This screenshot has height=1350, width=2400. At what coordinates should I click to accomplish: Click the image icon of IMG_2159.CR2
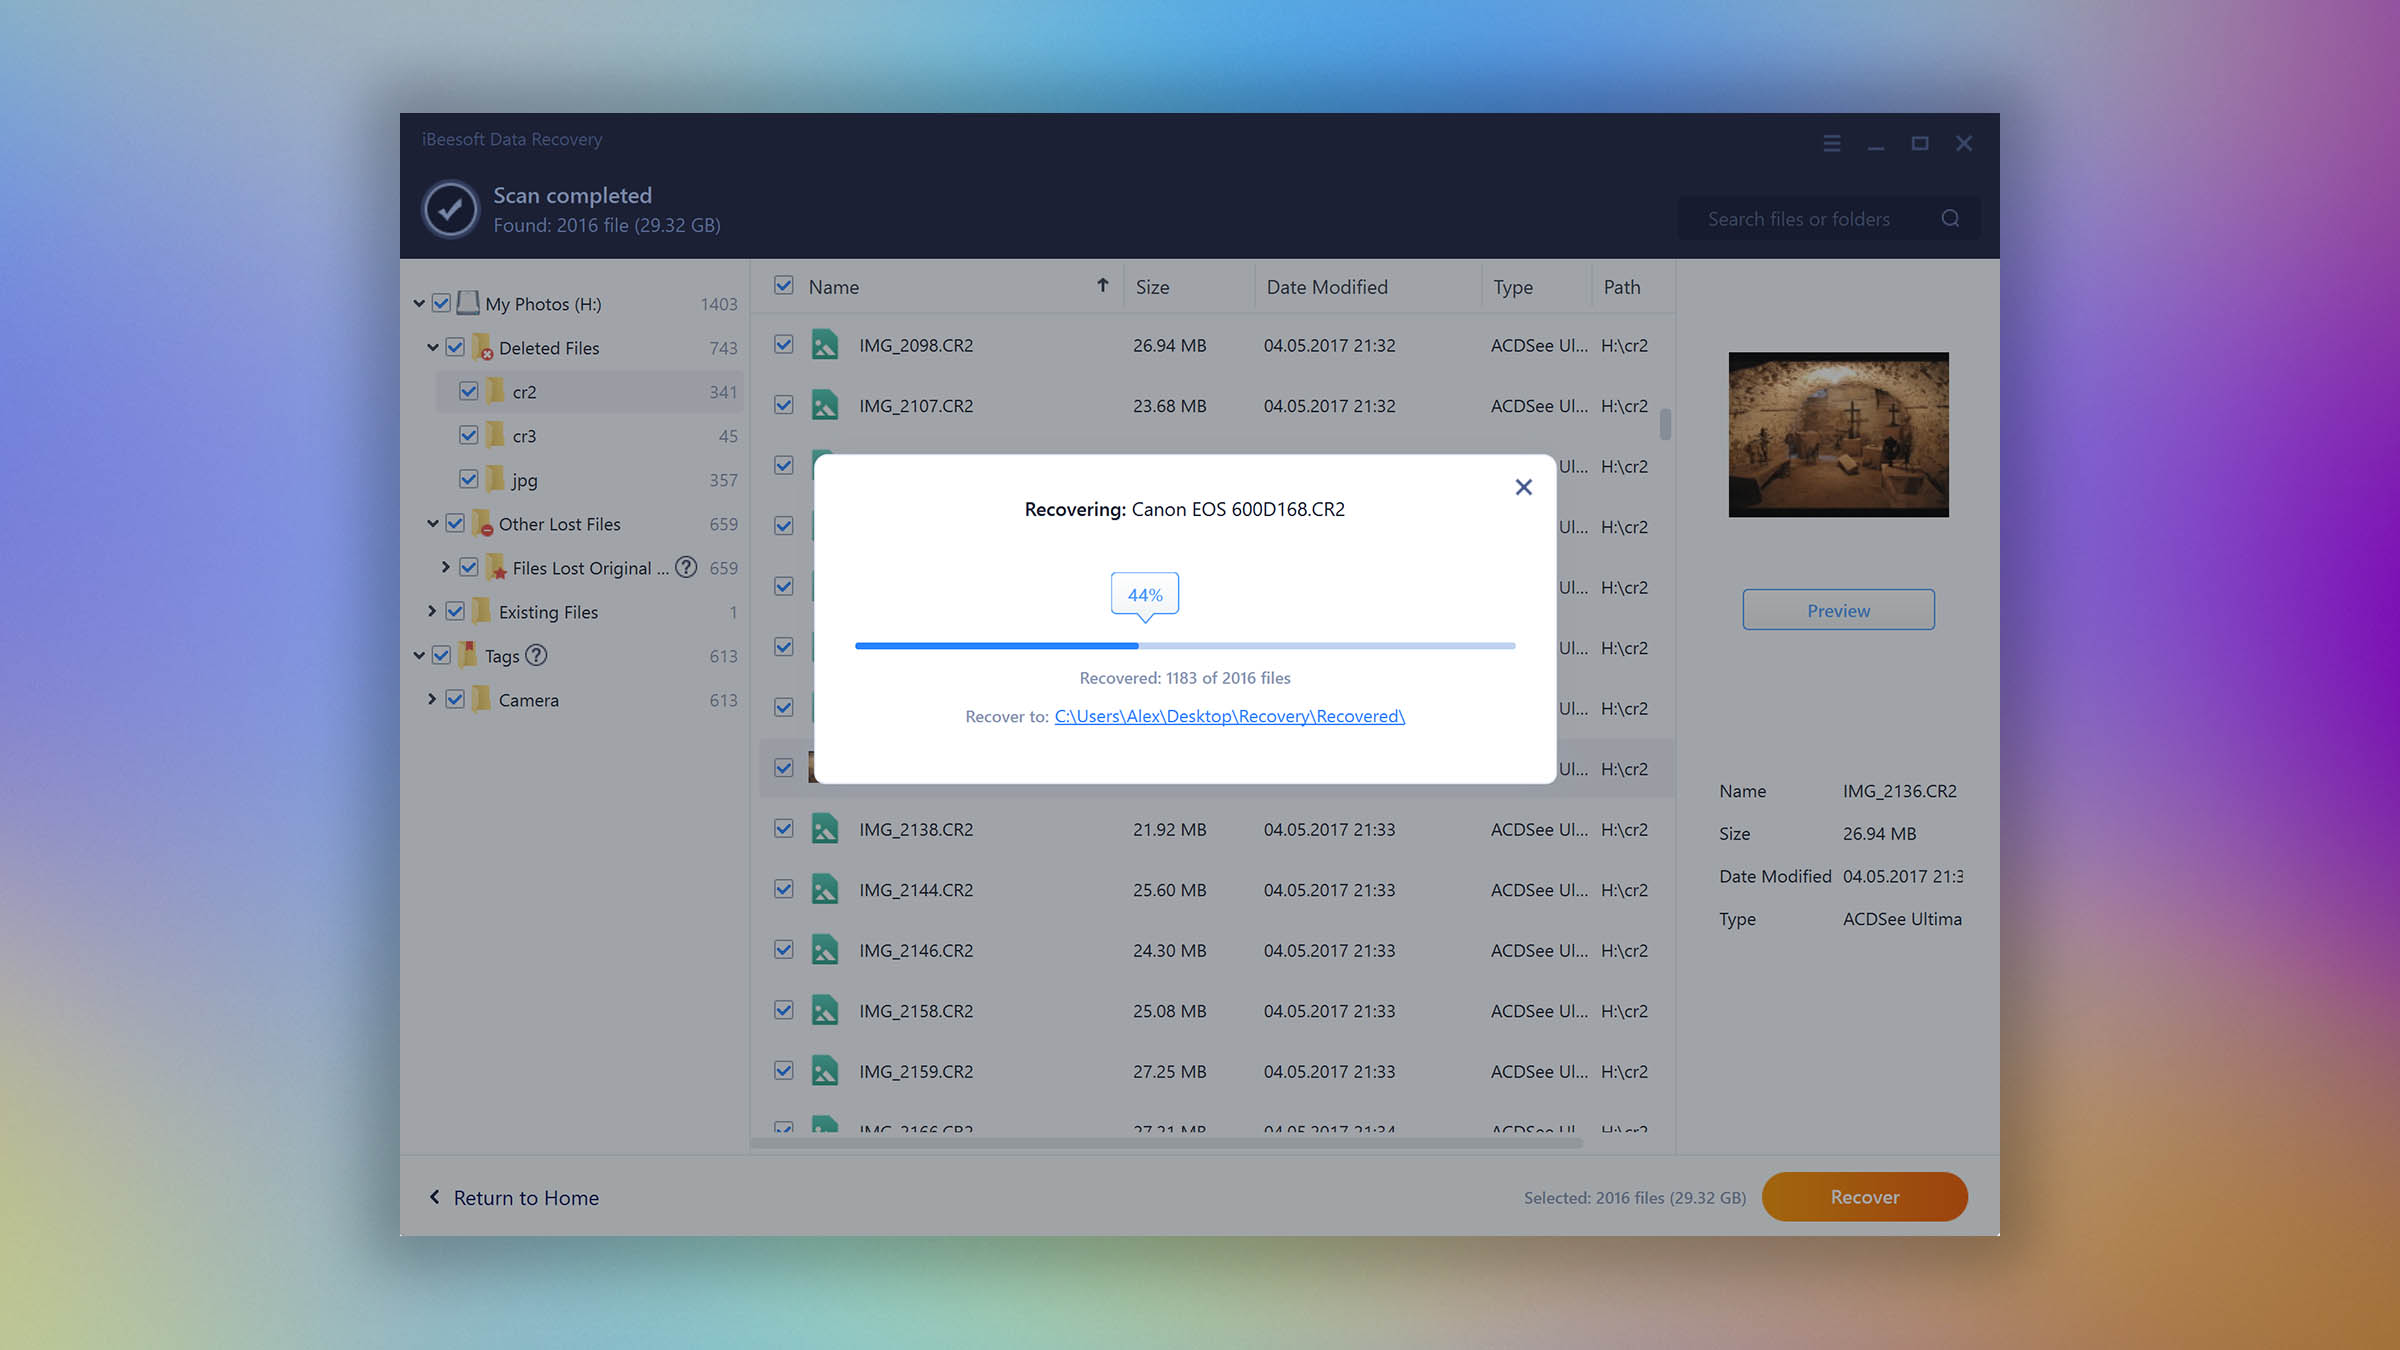tap(824, 1071)
